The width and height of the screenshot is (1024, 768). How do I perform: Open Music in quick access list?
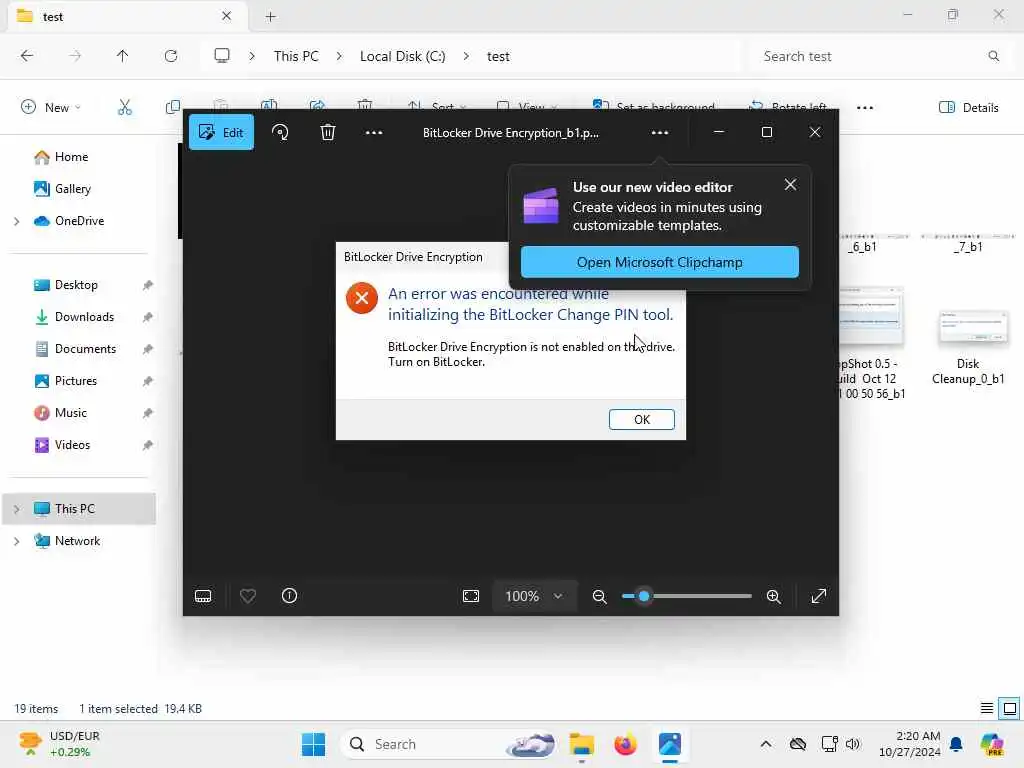click(71, 413)
